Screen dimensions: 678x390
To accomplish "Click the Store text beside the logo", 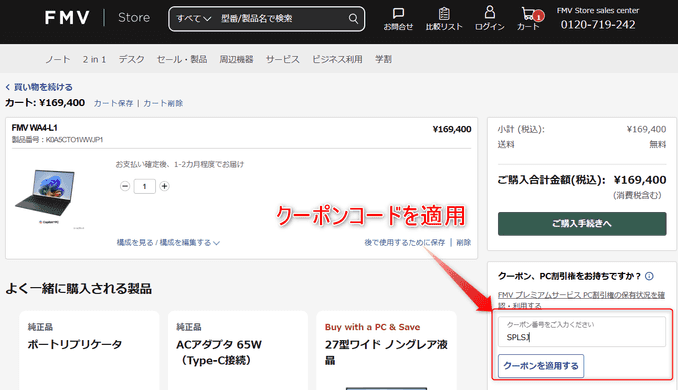I will 134,18.
